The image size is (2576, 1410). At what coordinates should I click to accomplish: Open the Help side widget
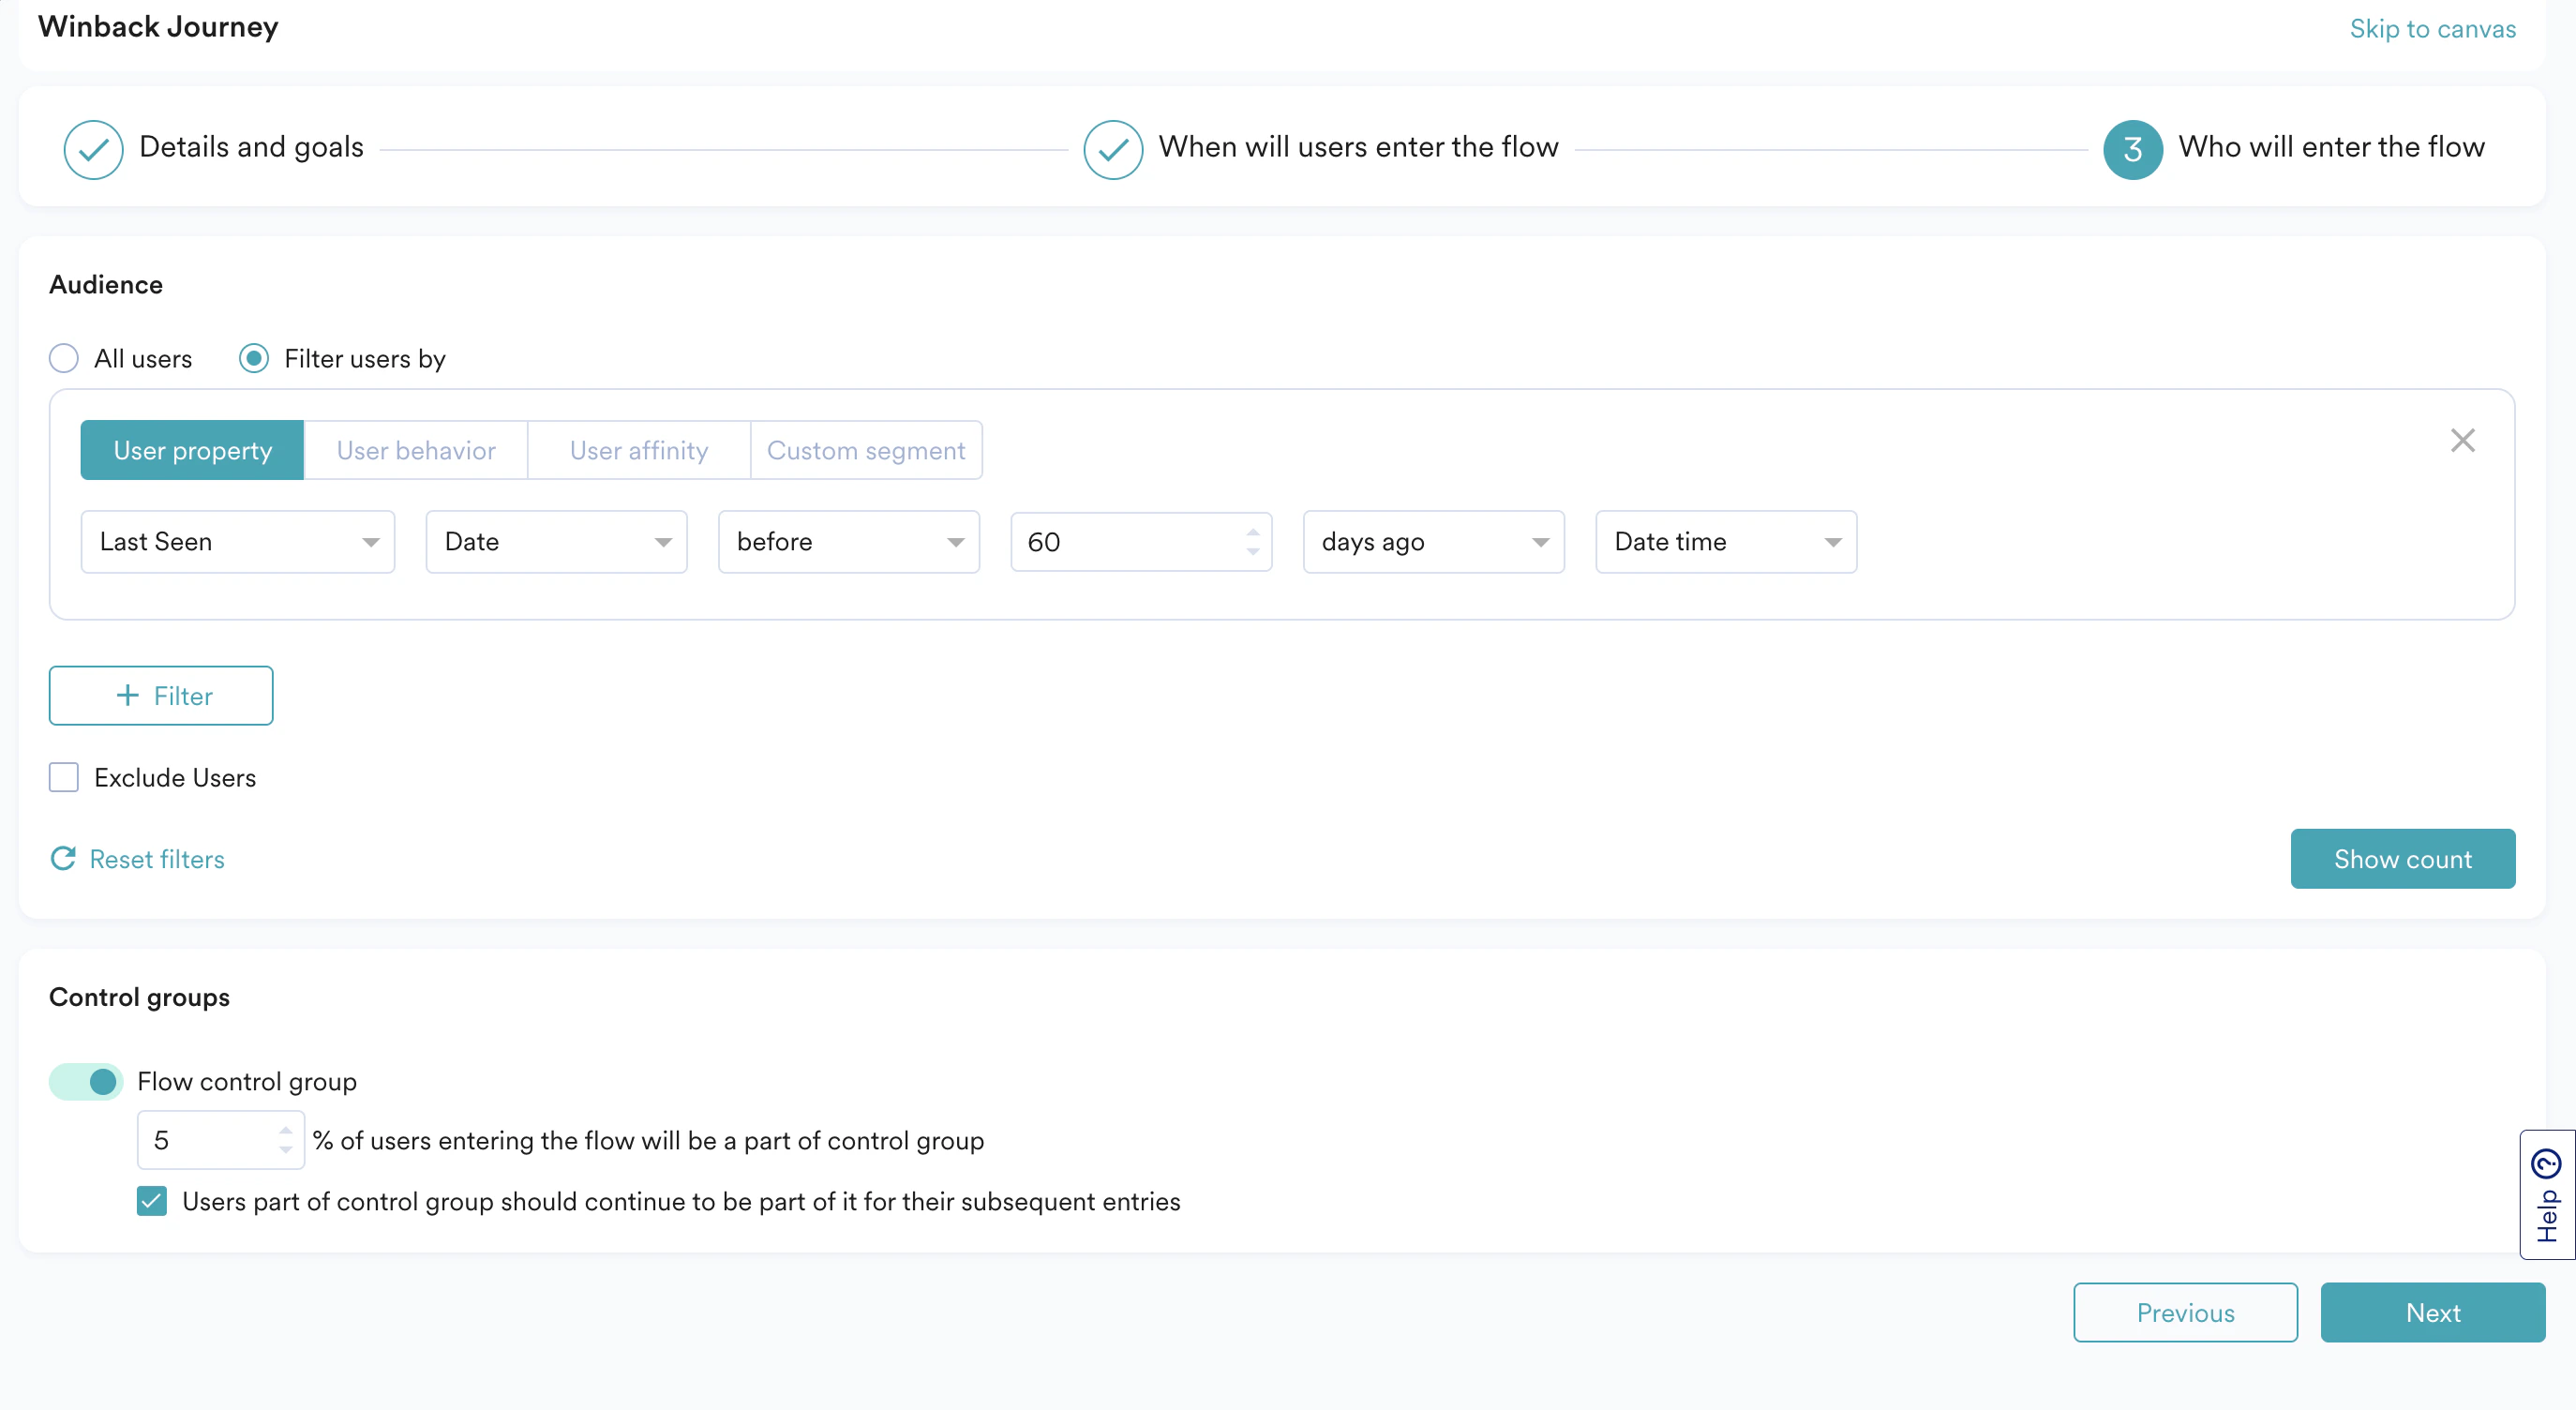click(x=2546, y=1194)
